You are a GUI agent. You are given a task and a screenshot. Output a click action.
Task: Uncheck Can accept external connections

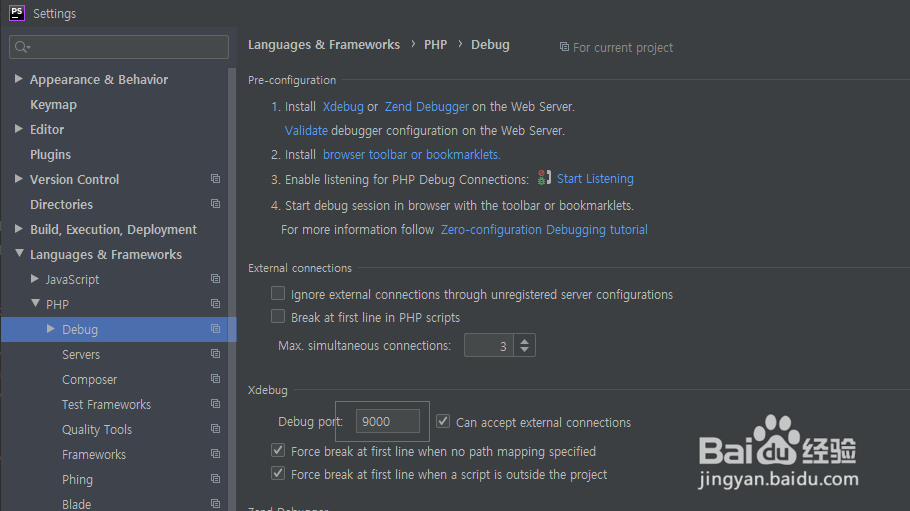(x=443, y=421)
